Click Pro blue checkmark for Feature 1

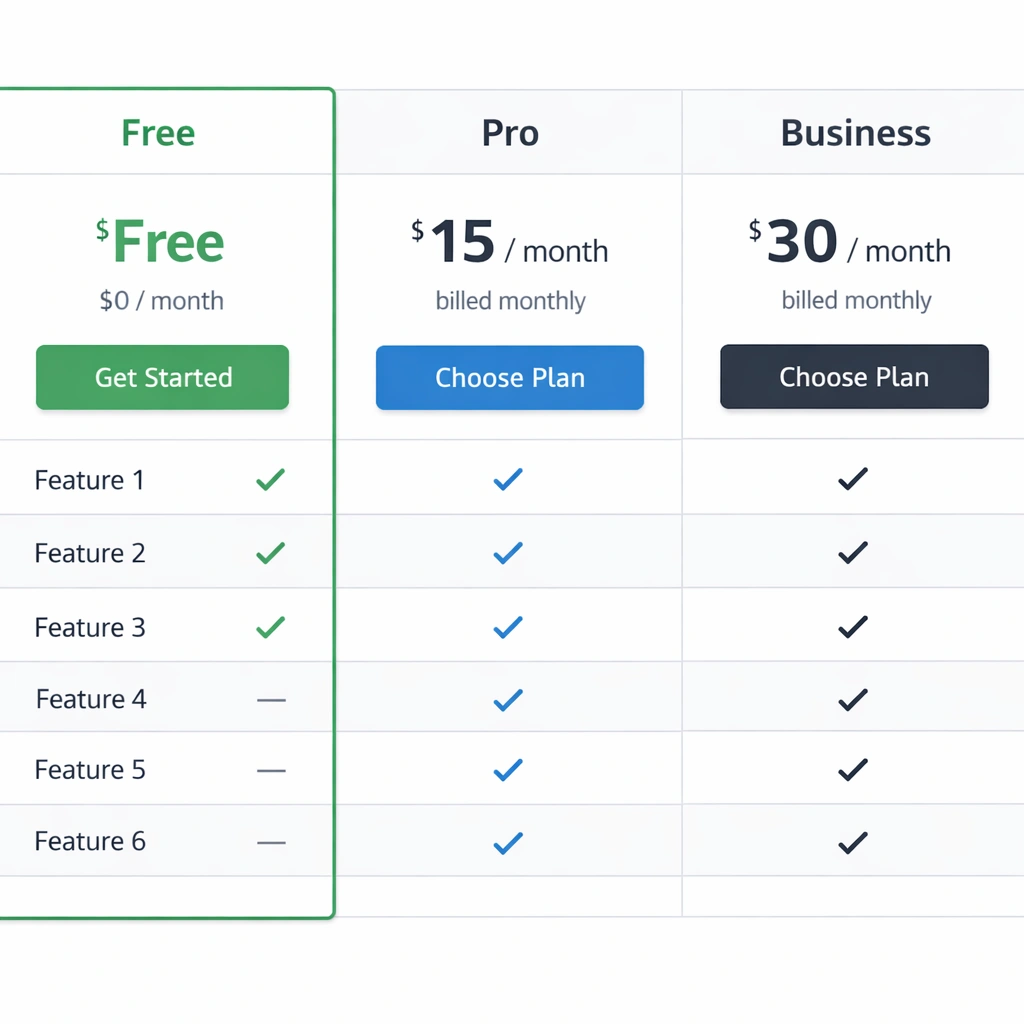[508, 480]
